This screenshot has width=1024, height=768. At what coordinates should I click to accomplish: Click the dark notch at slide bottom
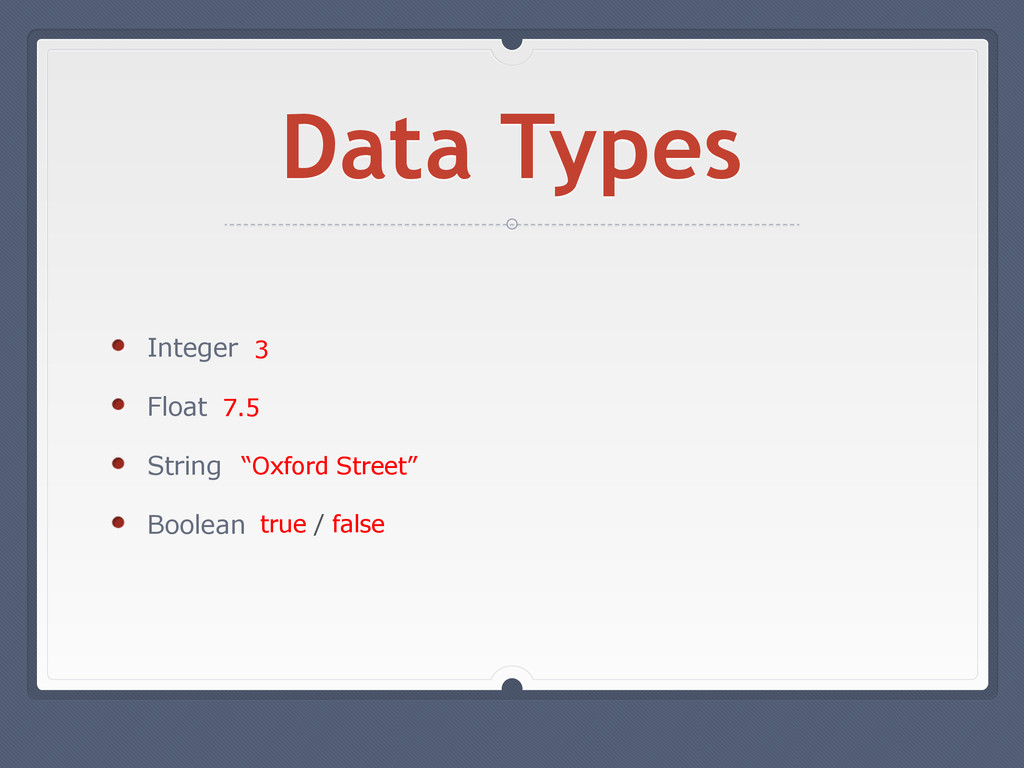(x=512, y=684)
